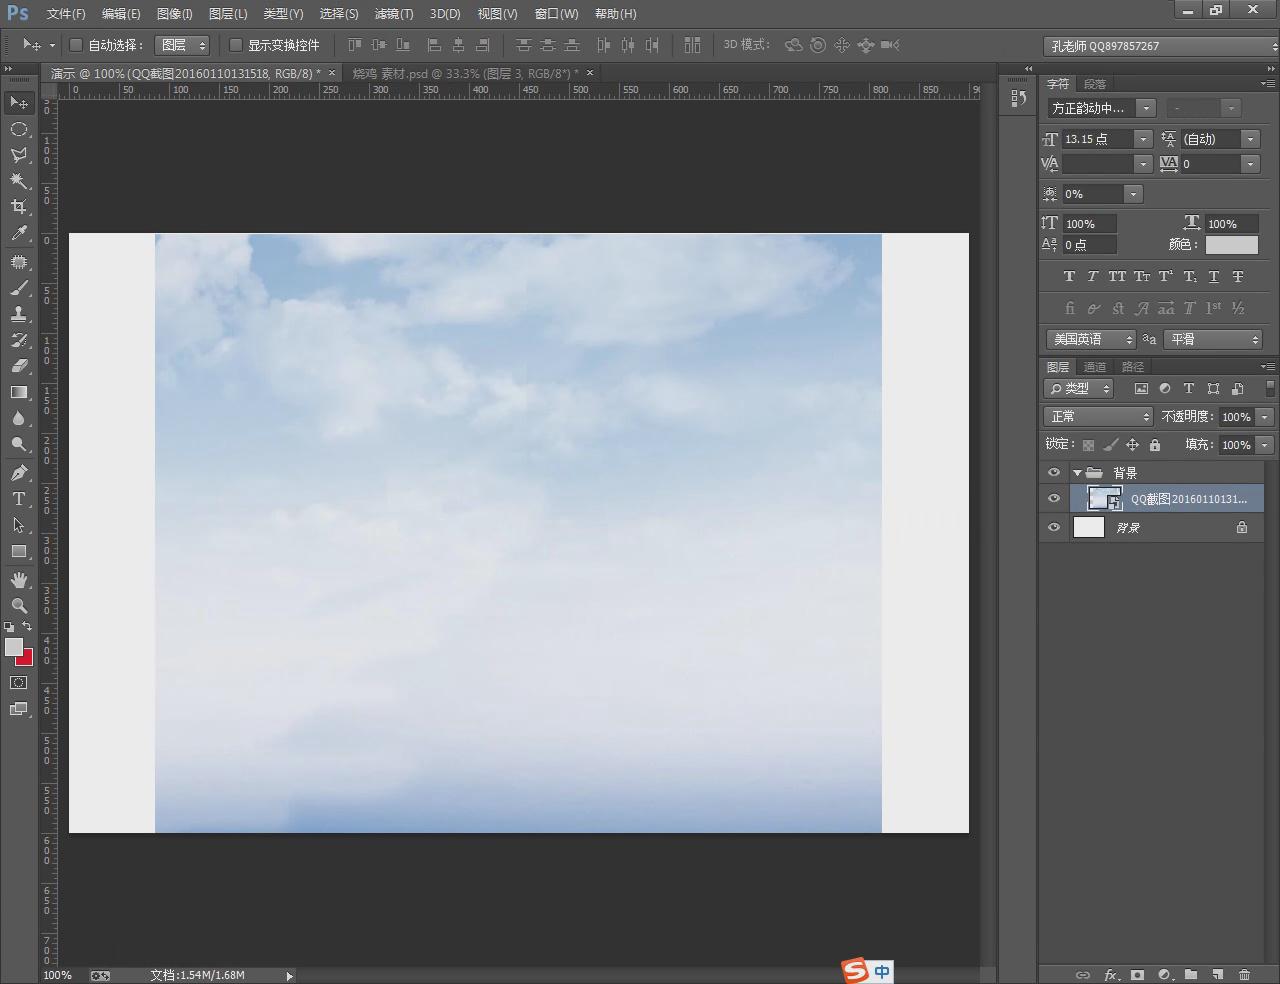Image resolution: width=1280 pixels, height=984 pixels.
Task: Open the 不透明度 opacity dropdown arrow
Action: [x=1265, y=417]
